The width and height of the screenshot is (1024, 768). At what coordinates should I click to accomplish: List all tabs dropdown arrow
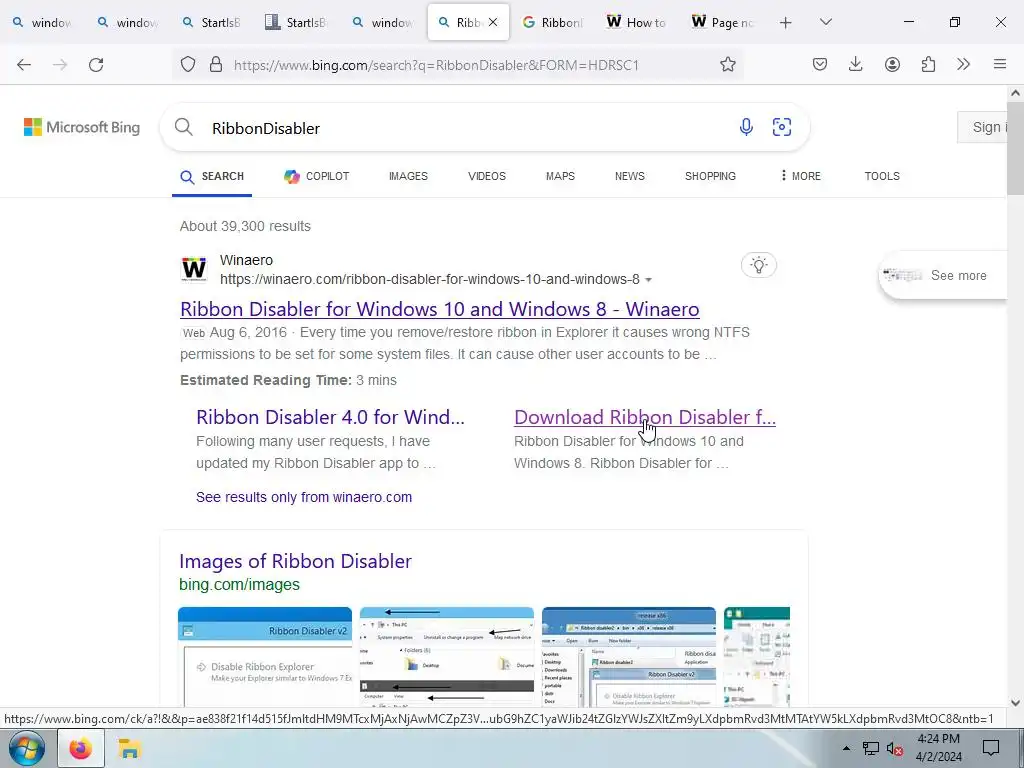tap(825, 22)
